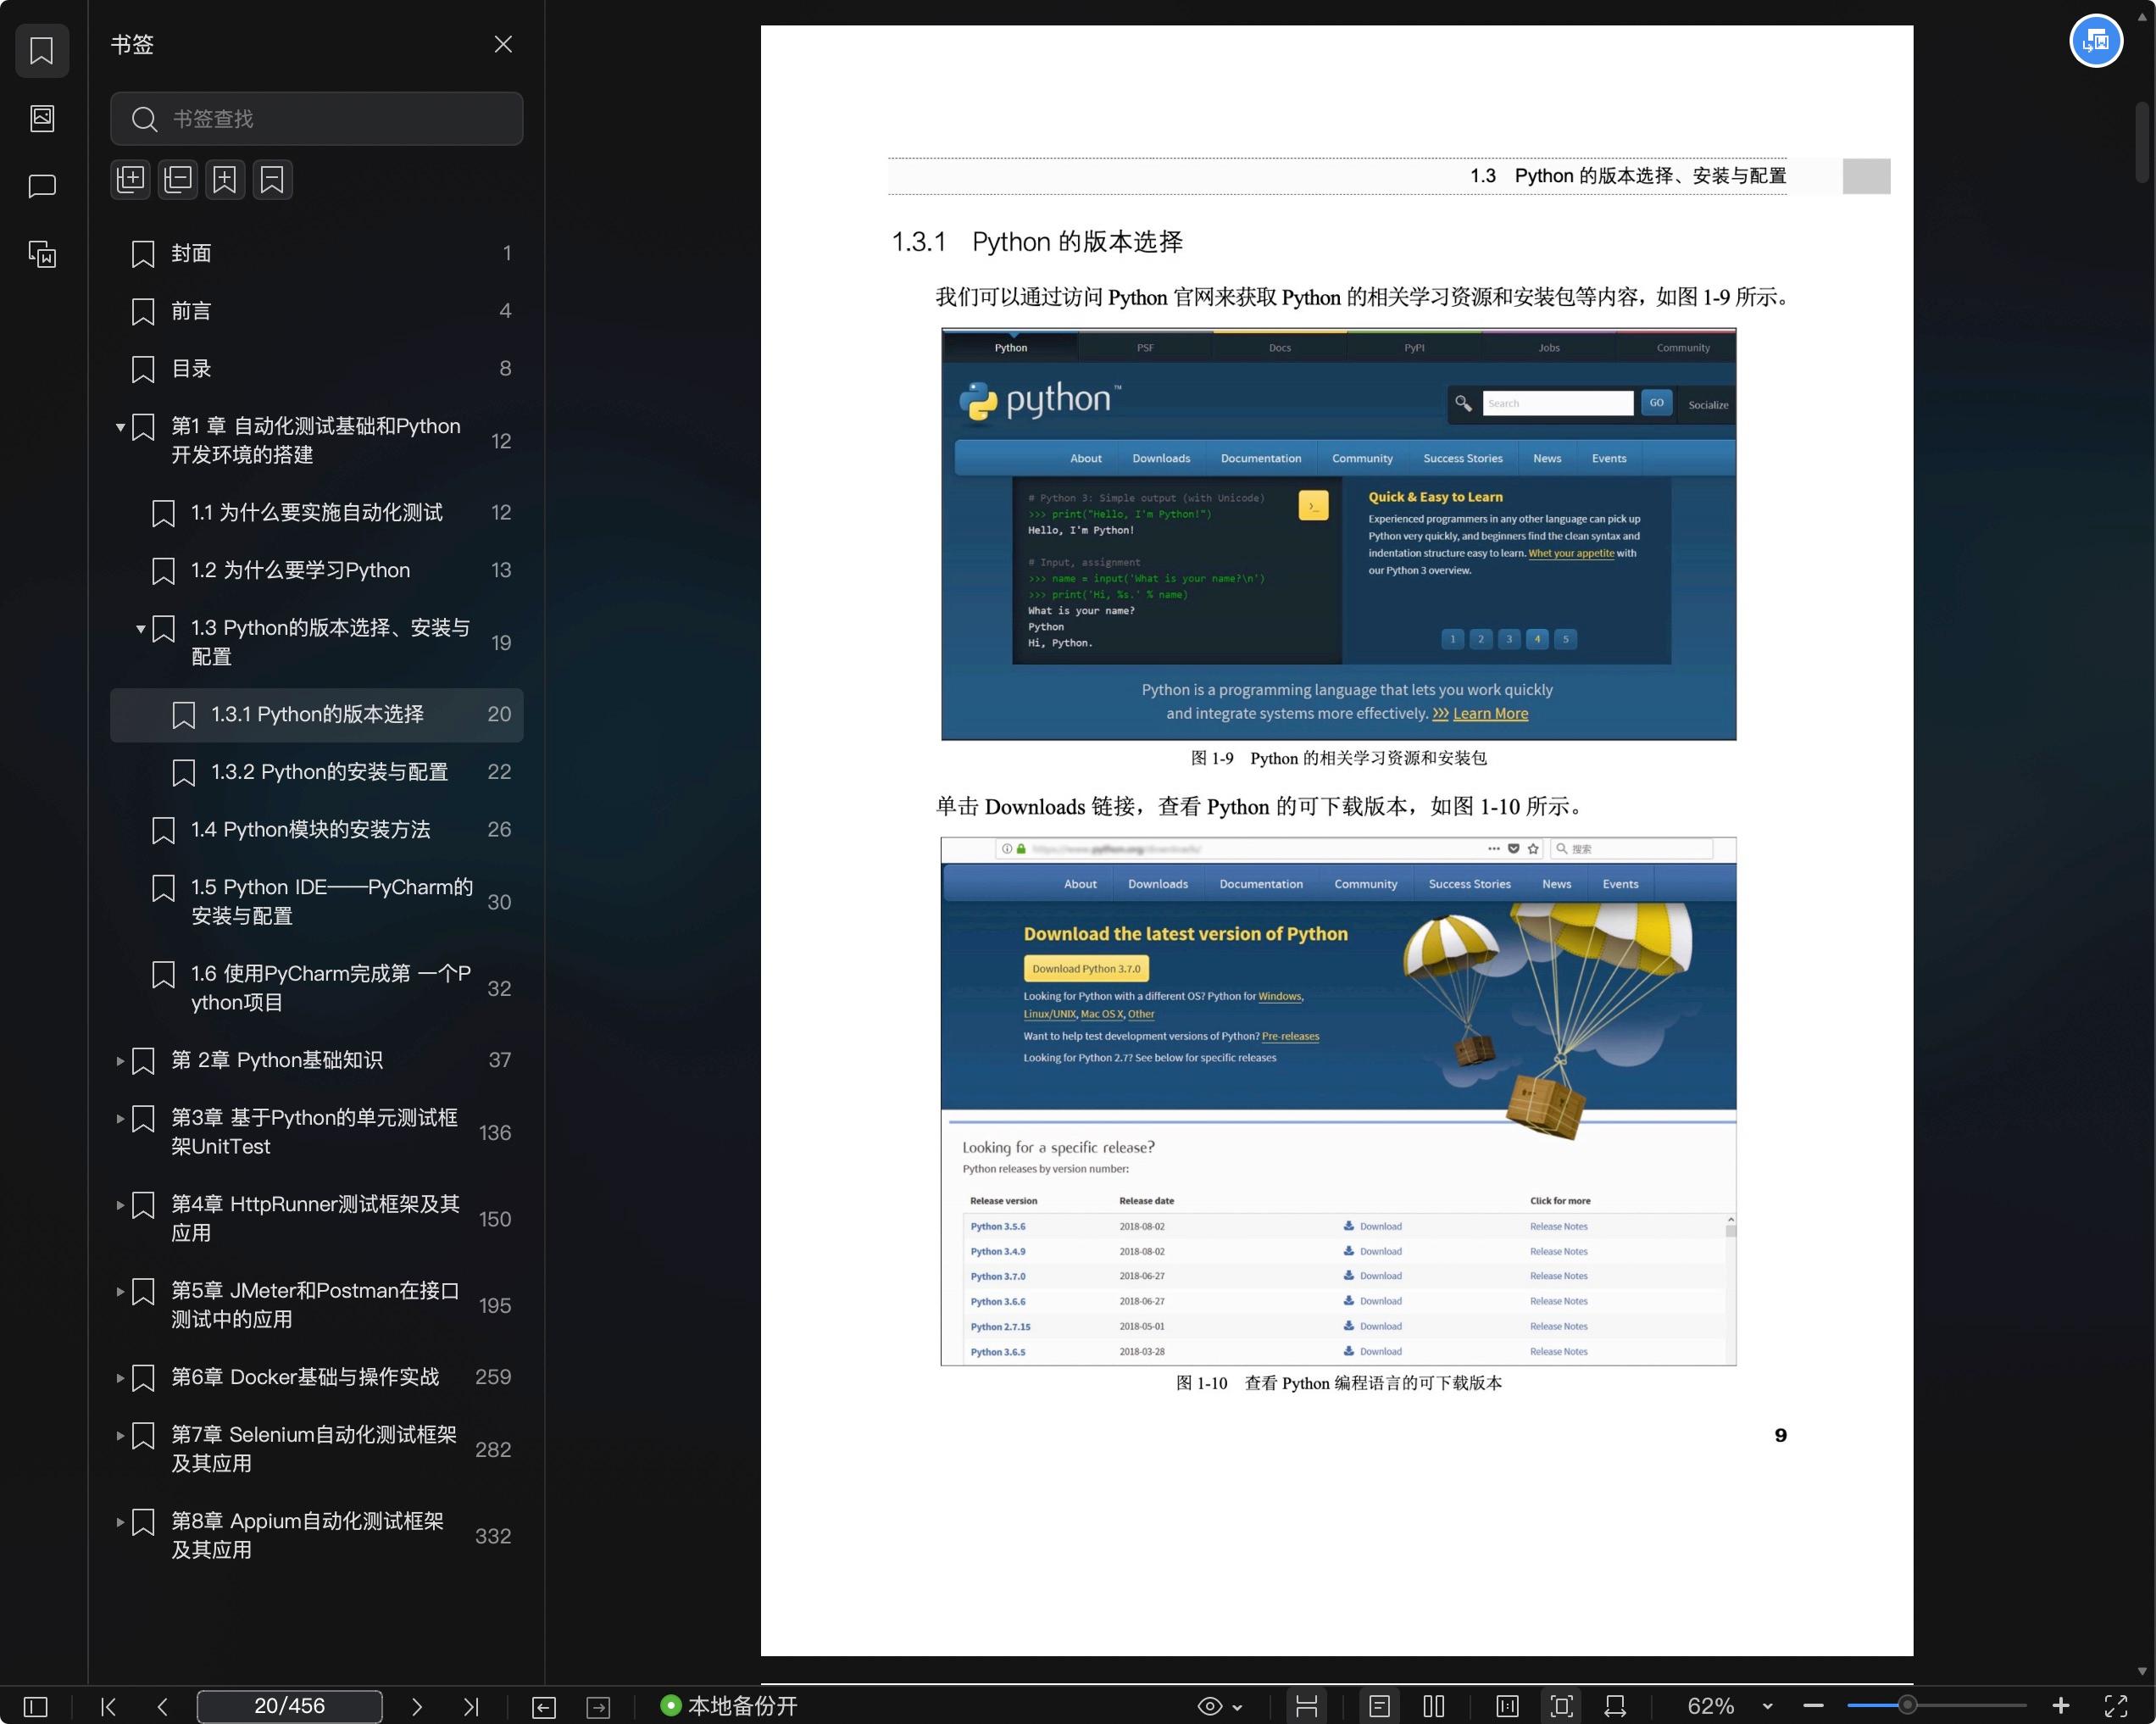This screenshot has height=1724, width=2156.
Task: Switch to single page view
Action: tap(1379, 1706)
